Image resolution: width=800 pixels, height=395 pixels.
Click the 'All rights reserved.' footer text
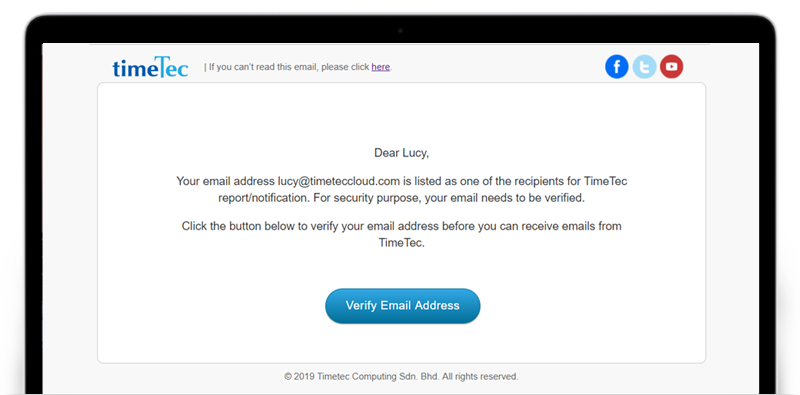pos(480,377)
